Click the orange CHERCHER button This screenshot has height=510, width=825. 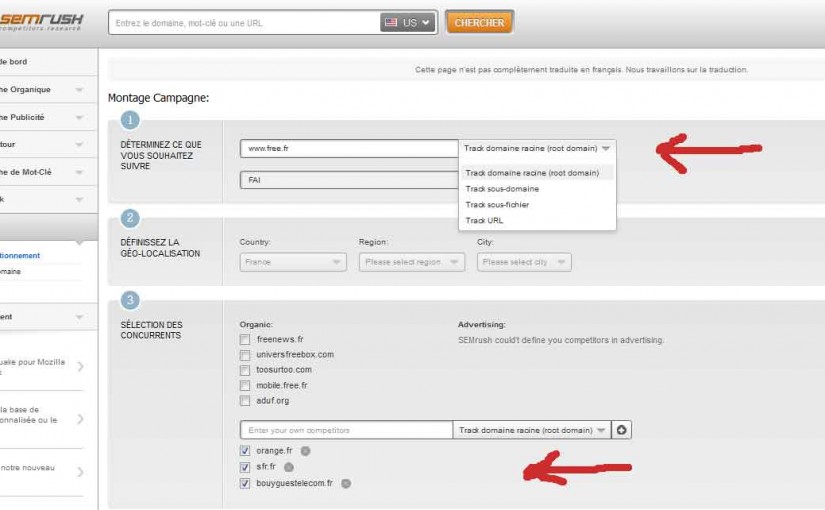coord(479,23)
